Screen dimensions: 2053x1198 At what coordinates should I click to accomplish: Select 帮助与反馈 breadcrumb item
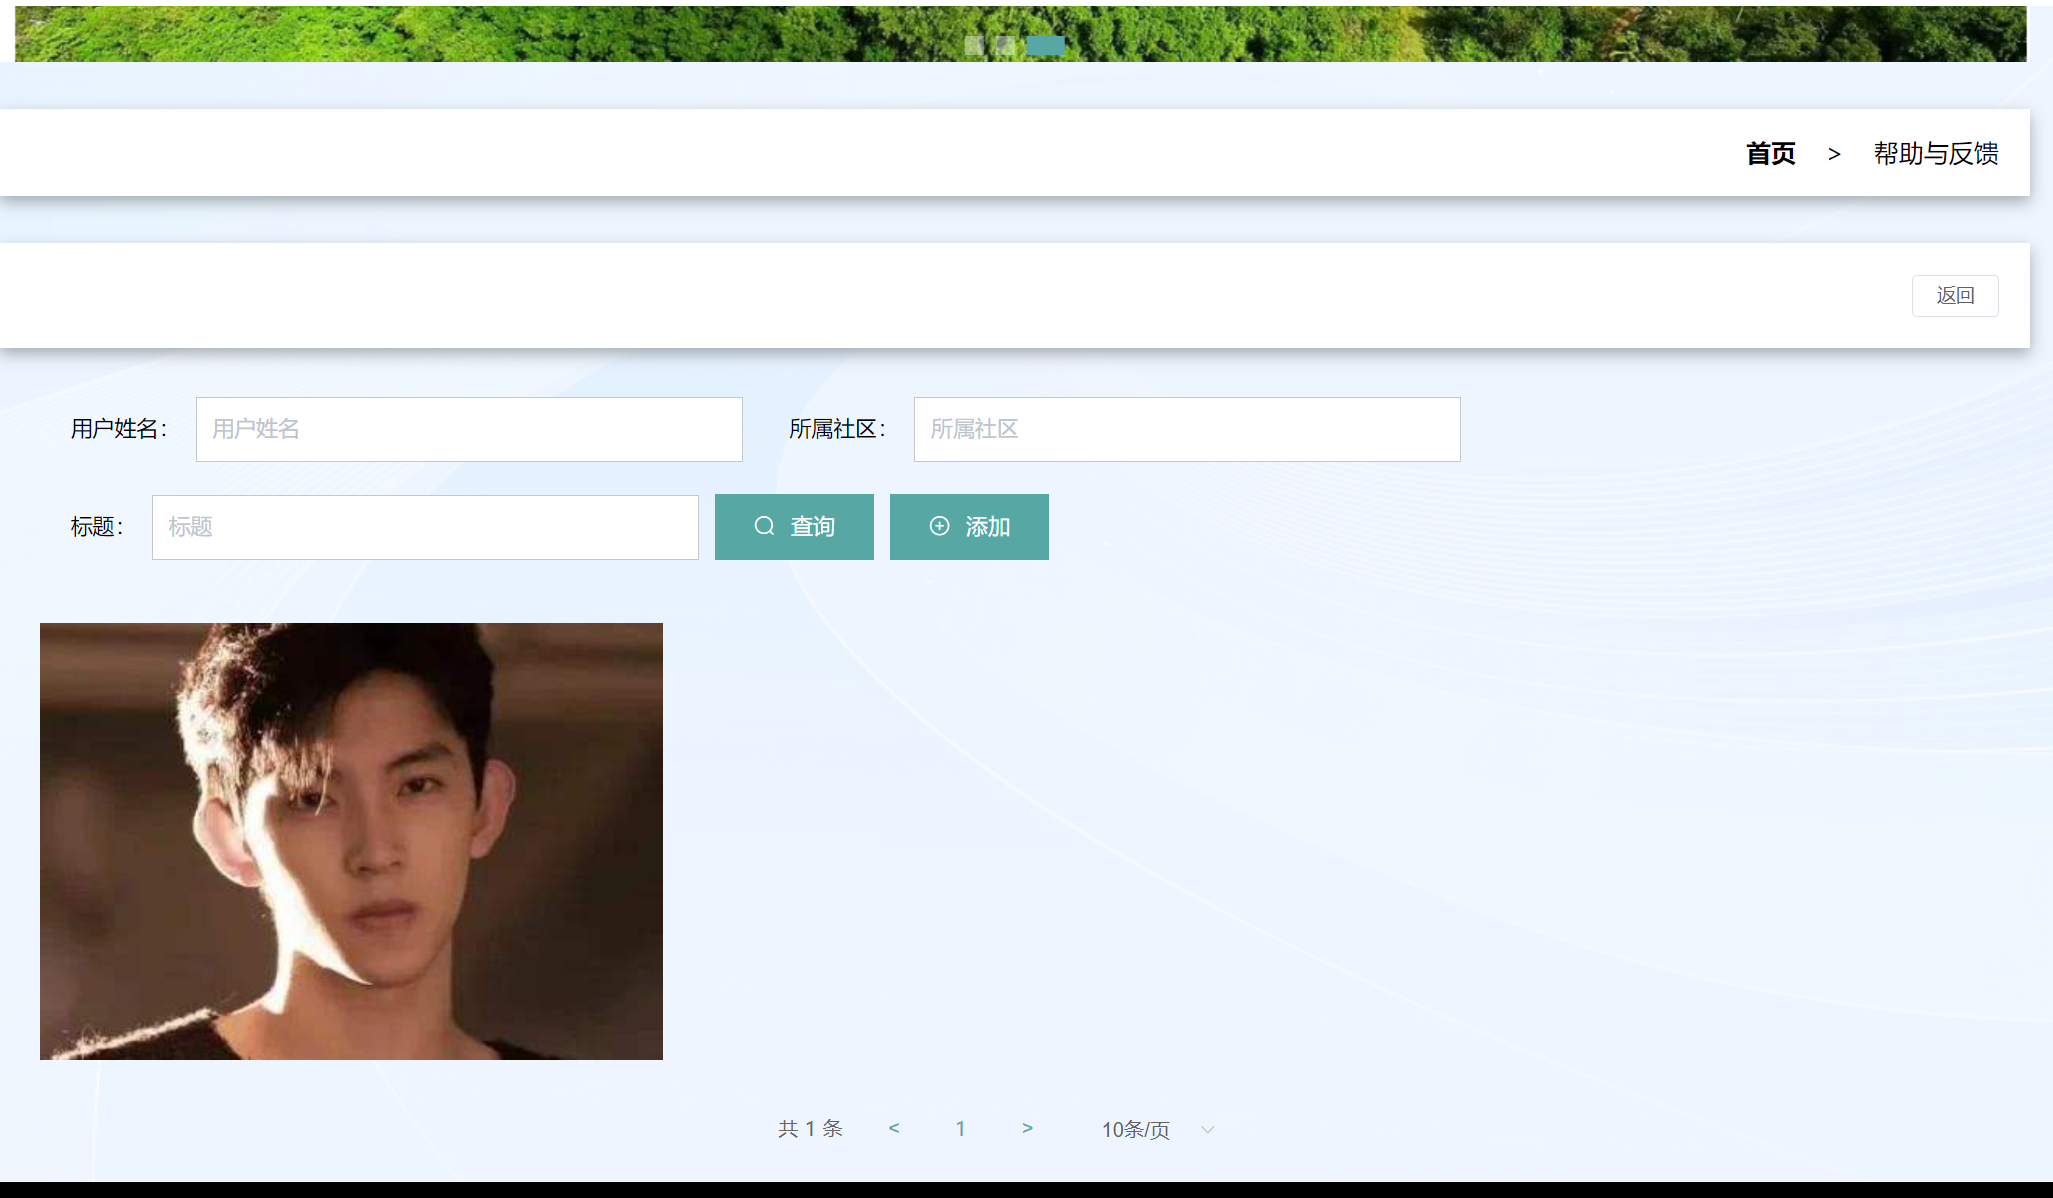(x=1934, y=153)
